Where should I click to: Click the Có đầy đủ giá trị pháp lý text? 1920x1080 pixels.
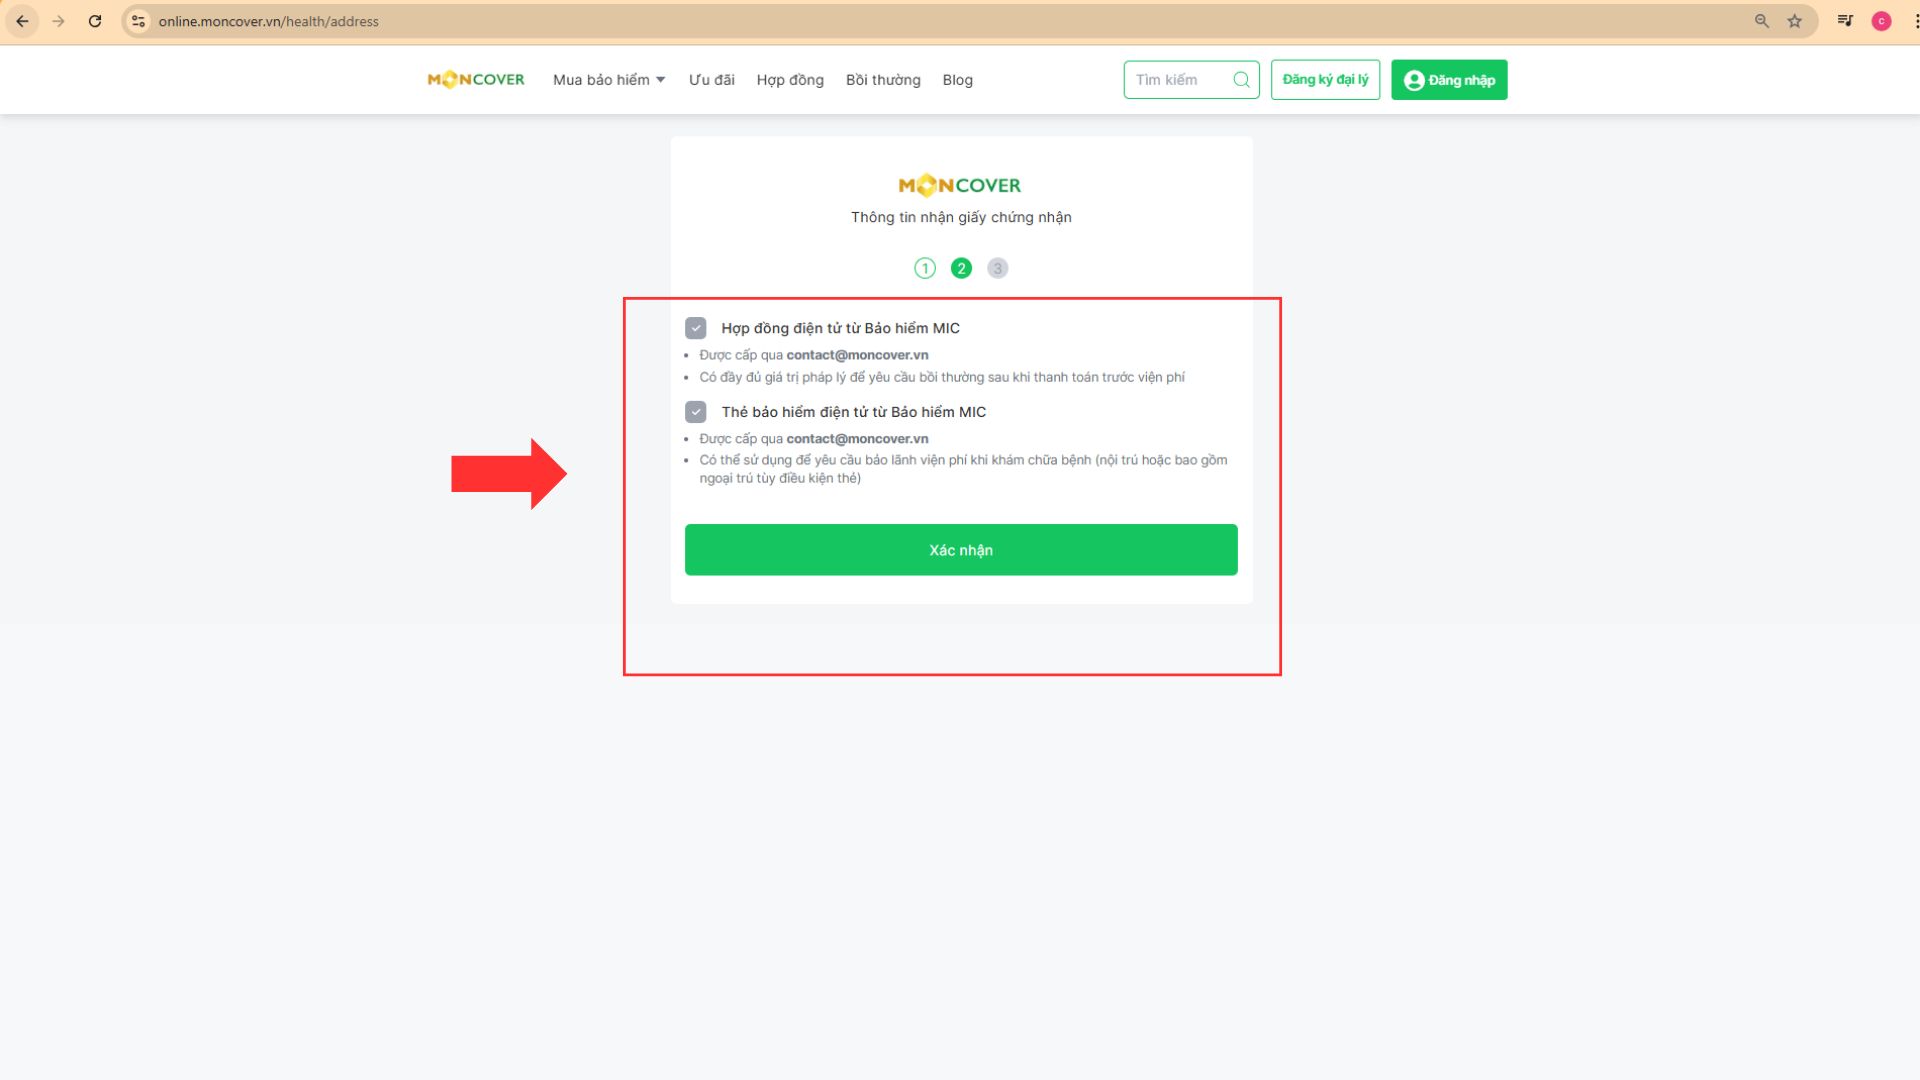click(941, 377)
